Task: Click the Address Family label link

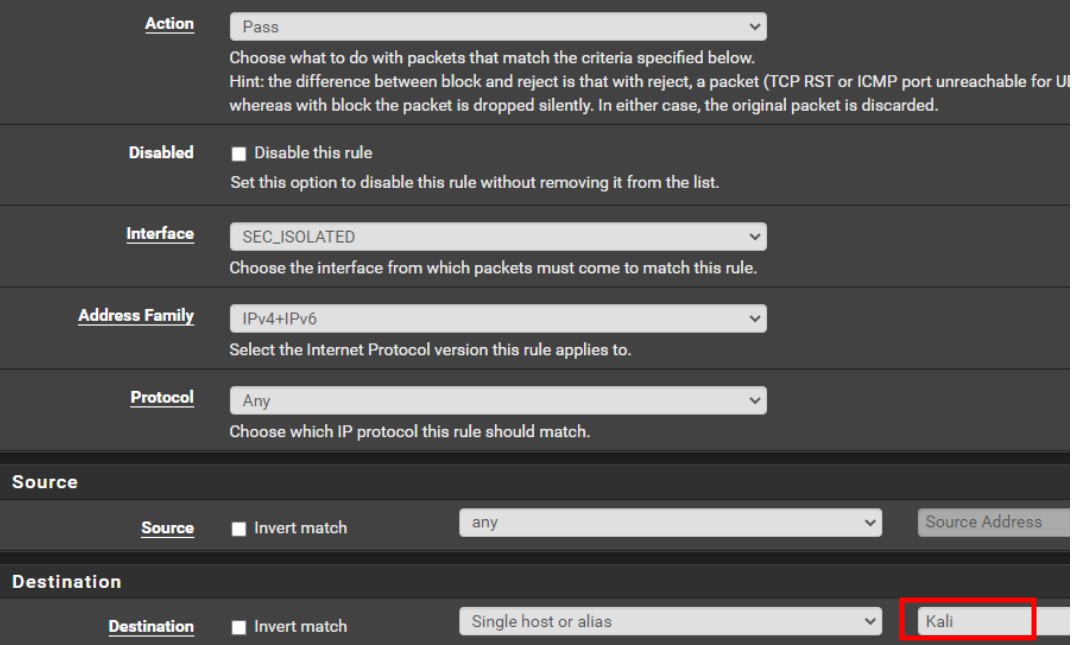Action: (136, 316)
